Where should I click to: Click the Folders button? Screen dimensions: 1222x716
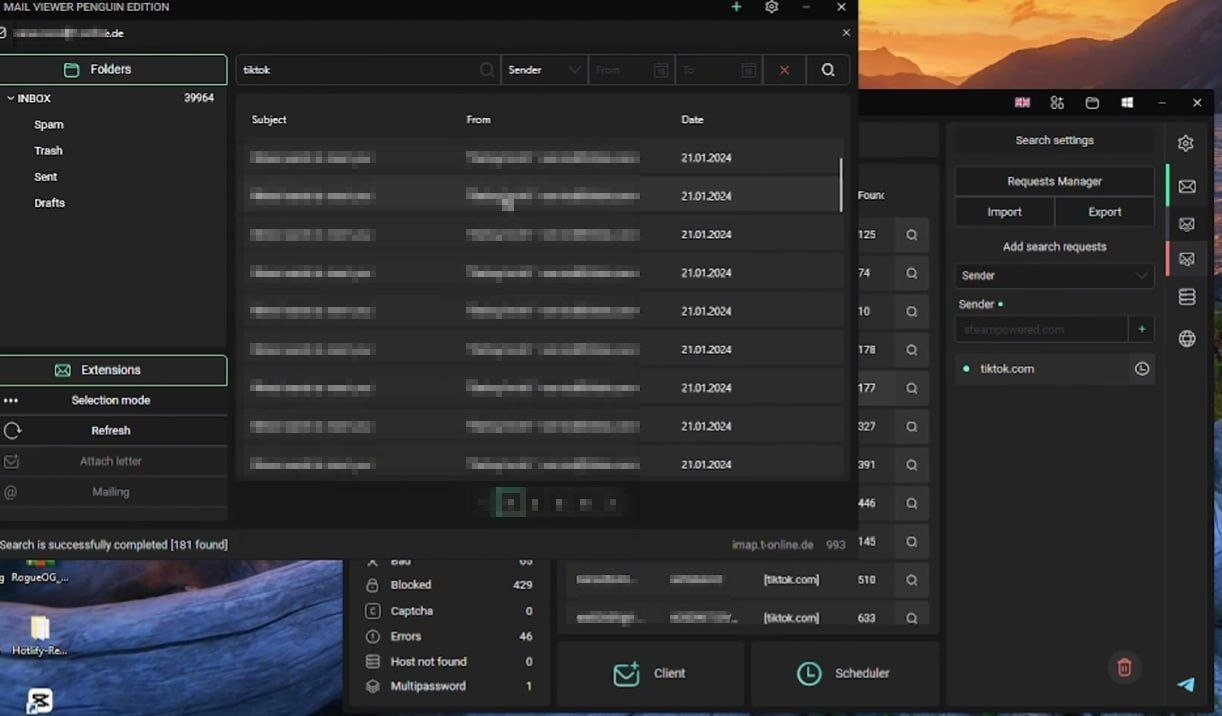tap(113, 69)
